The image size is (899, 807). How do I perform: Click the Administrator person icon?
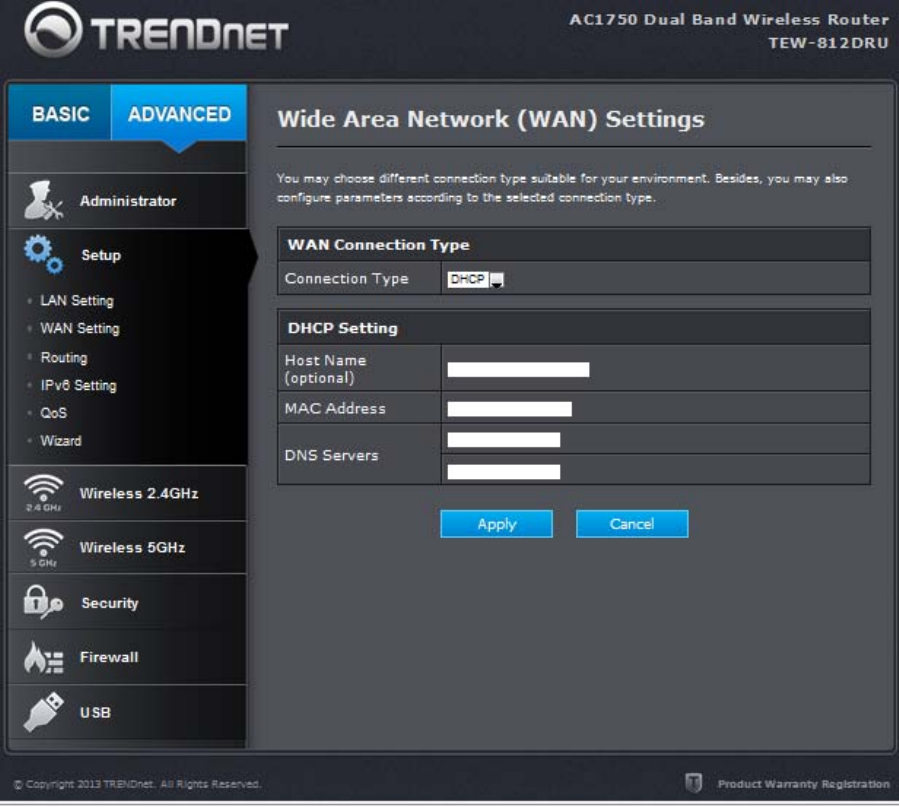44,200
